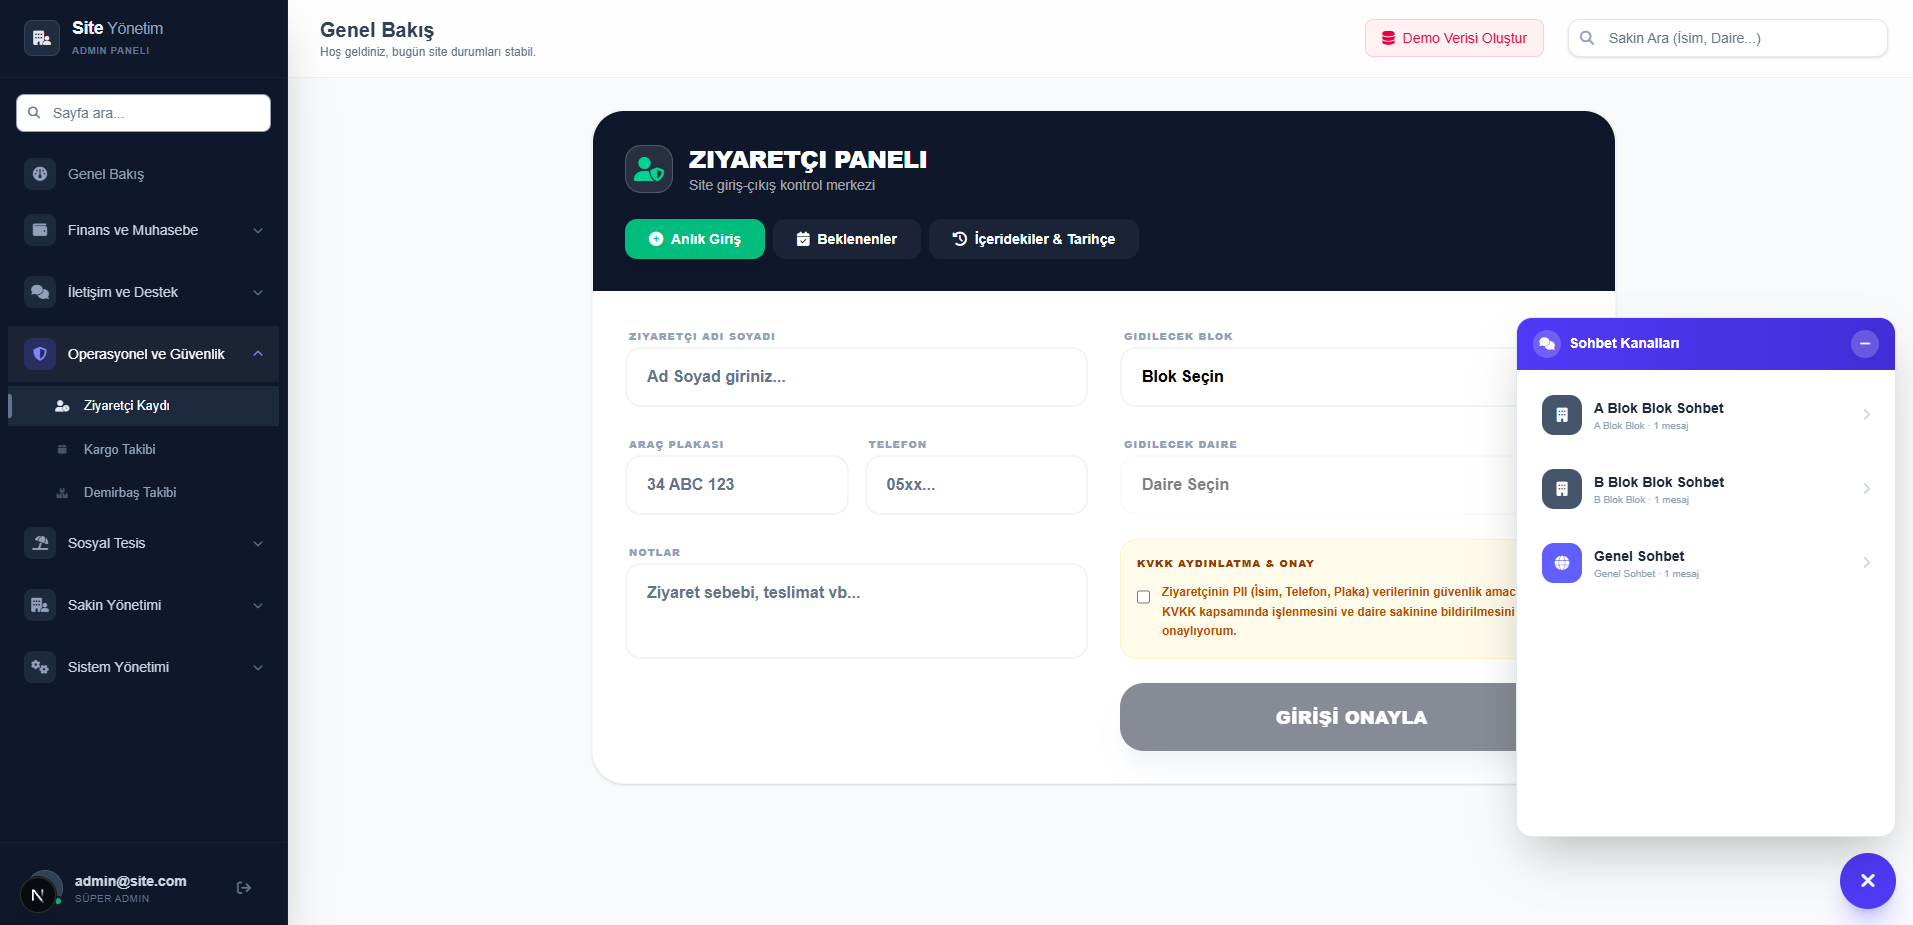Image resolution: width=1913 pixels, height=925 pixels.
Task: Minimize the Sohbet Kanalları chat panel
Action: pos(1864,344)
